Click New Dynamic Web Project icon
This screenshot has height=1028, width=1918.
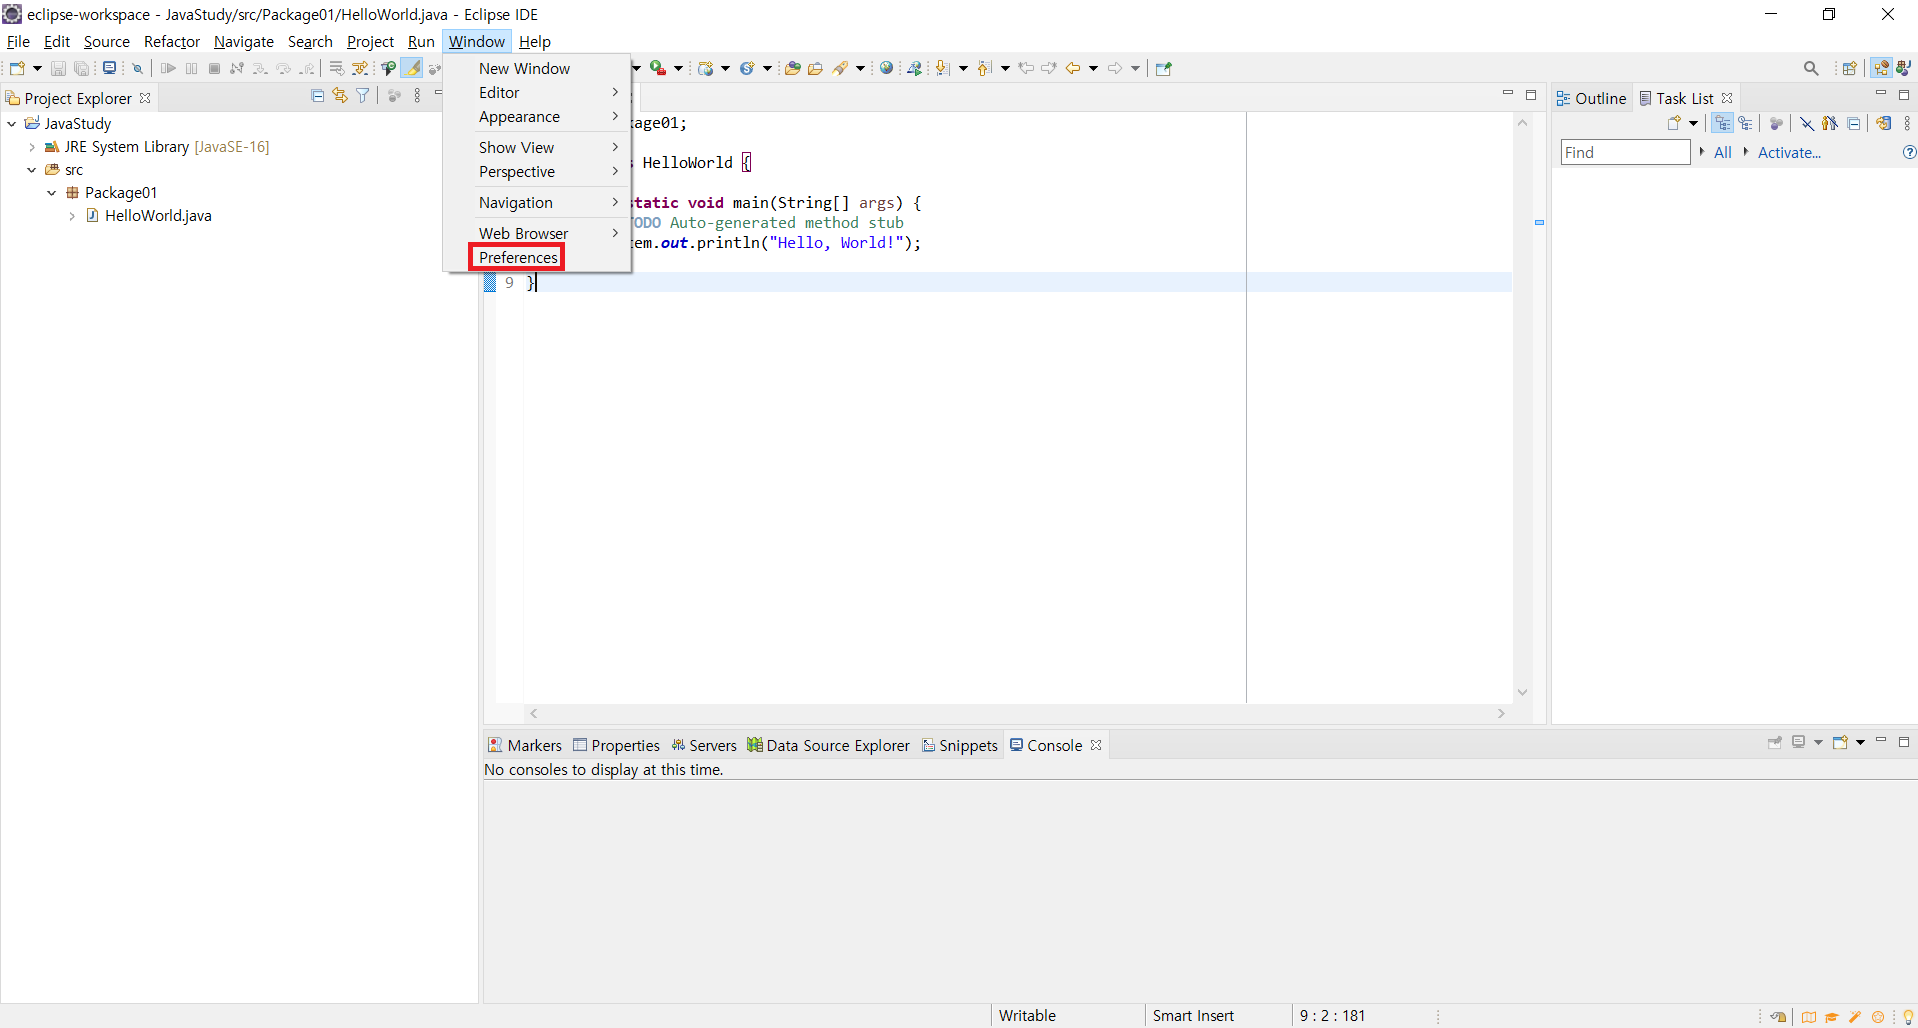[x=706, y=68]
